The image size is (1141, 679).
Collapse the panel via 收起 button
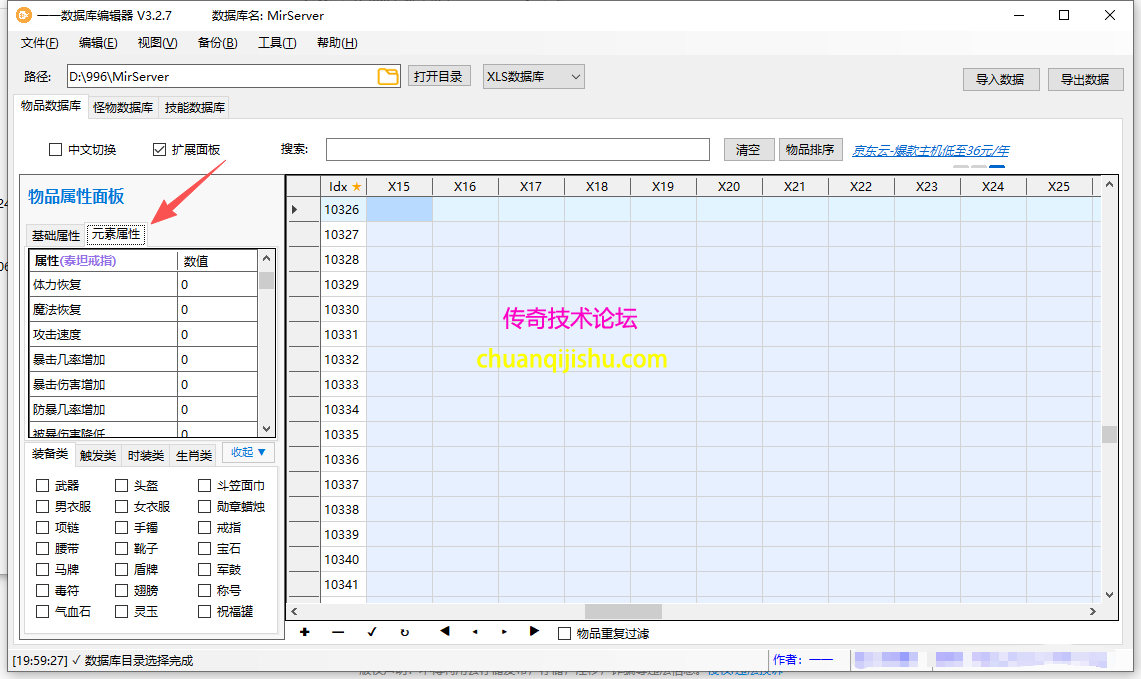tap(246, 452)
